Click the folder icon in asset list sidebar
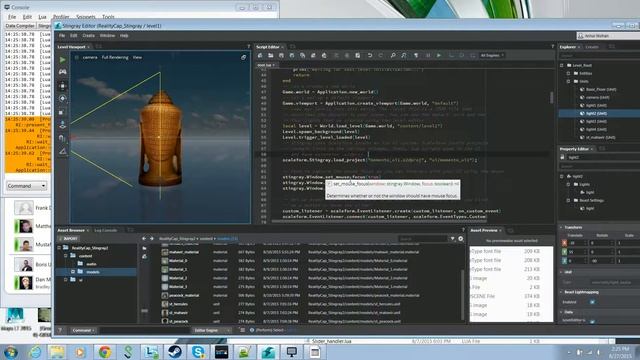 point(144,248)
